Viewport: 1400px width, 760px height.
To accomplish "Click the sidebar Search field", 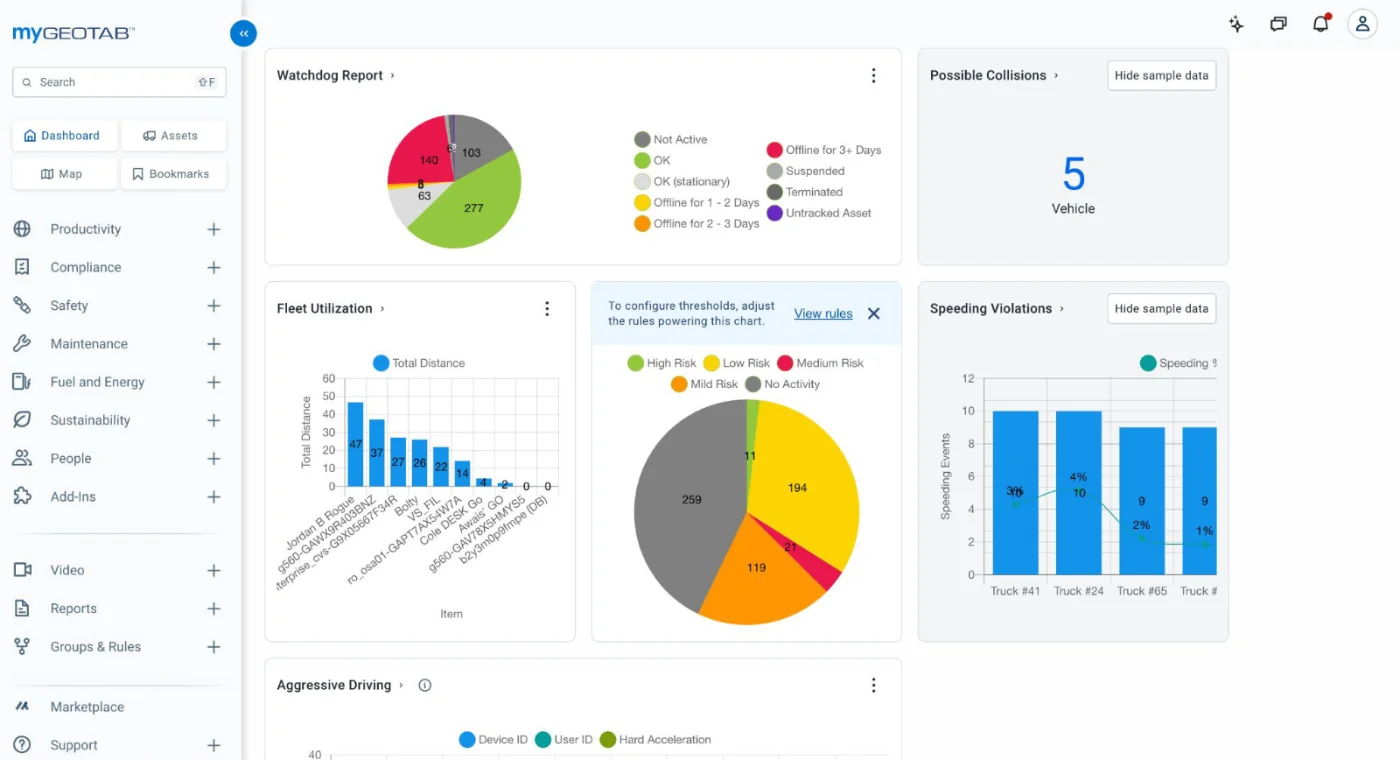I will click(119, 82).
